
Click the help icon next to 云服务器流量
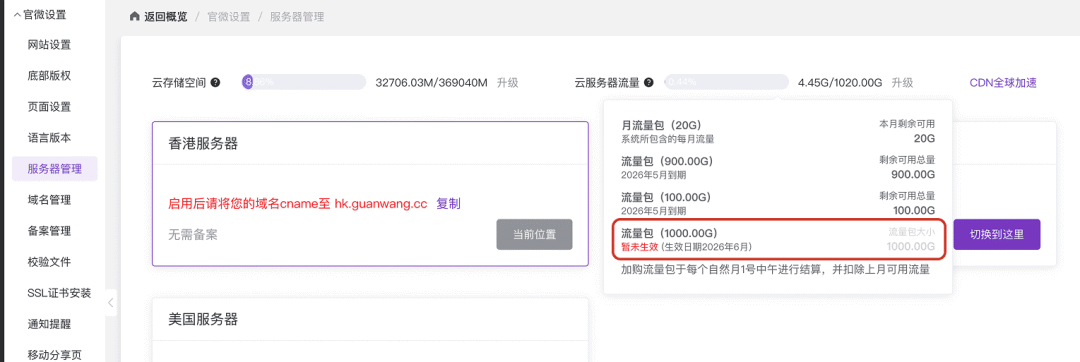(x=650, y=83)
